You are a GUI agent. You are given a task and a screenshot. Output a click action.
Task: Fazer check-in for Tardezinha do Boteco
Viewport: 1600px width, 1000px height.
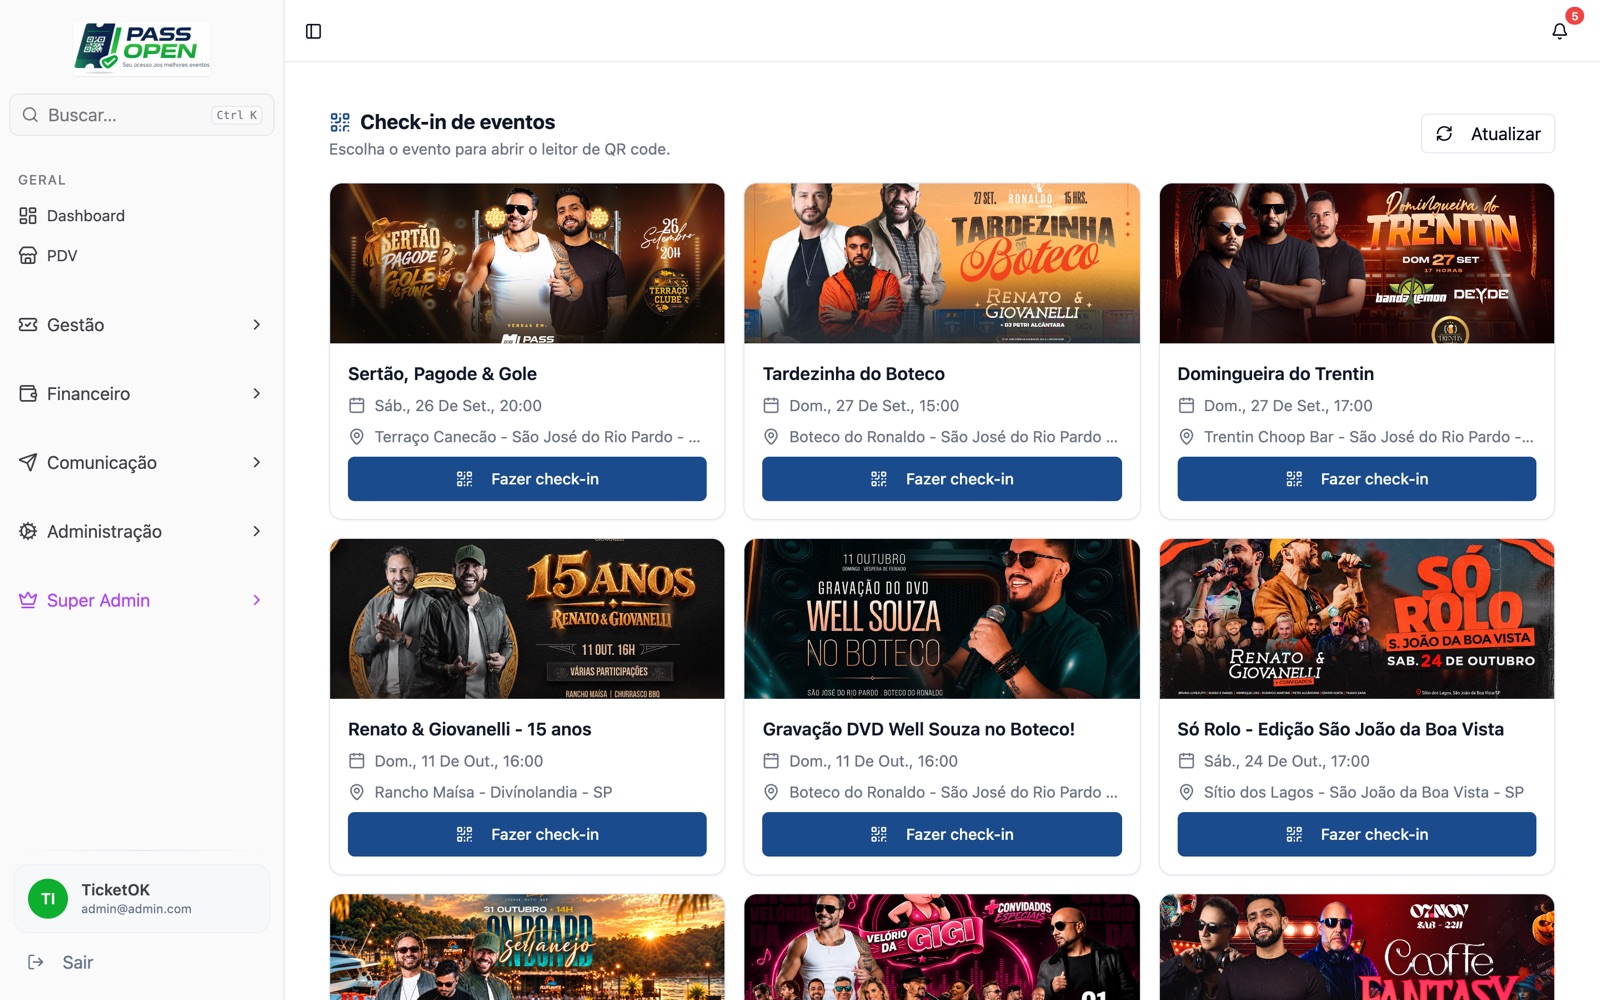click(x=942, y=479)
